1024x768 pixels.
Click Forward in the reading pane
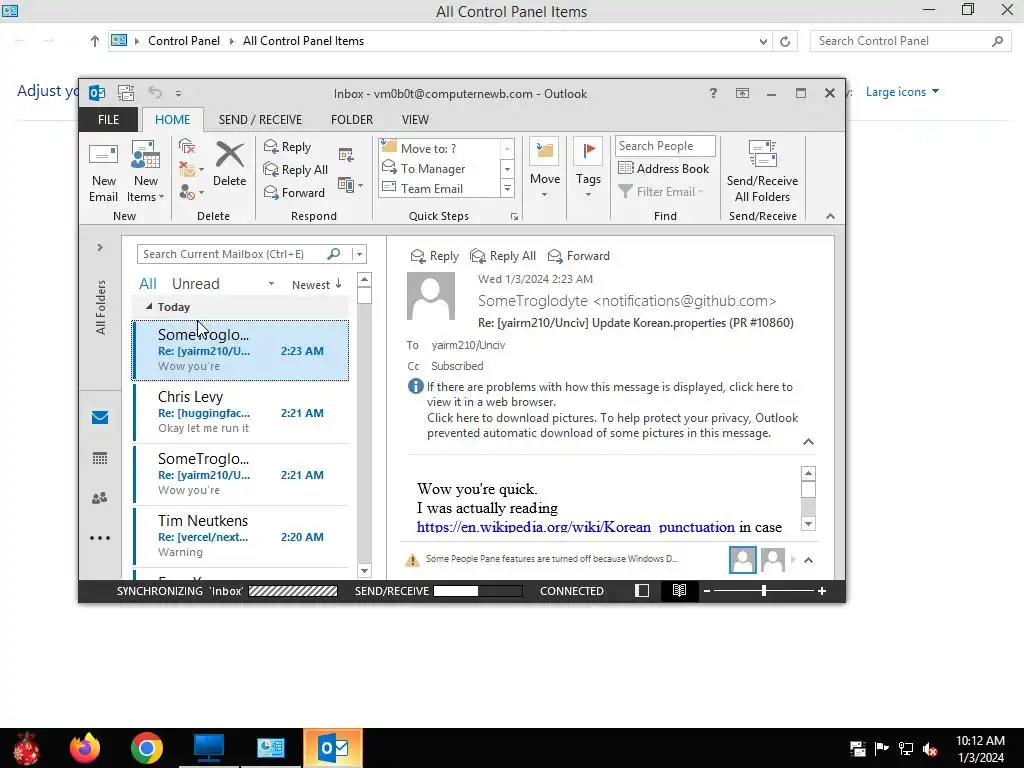pyautogui.click(x=579, y=256)
